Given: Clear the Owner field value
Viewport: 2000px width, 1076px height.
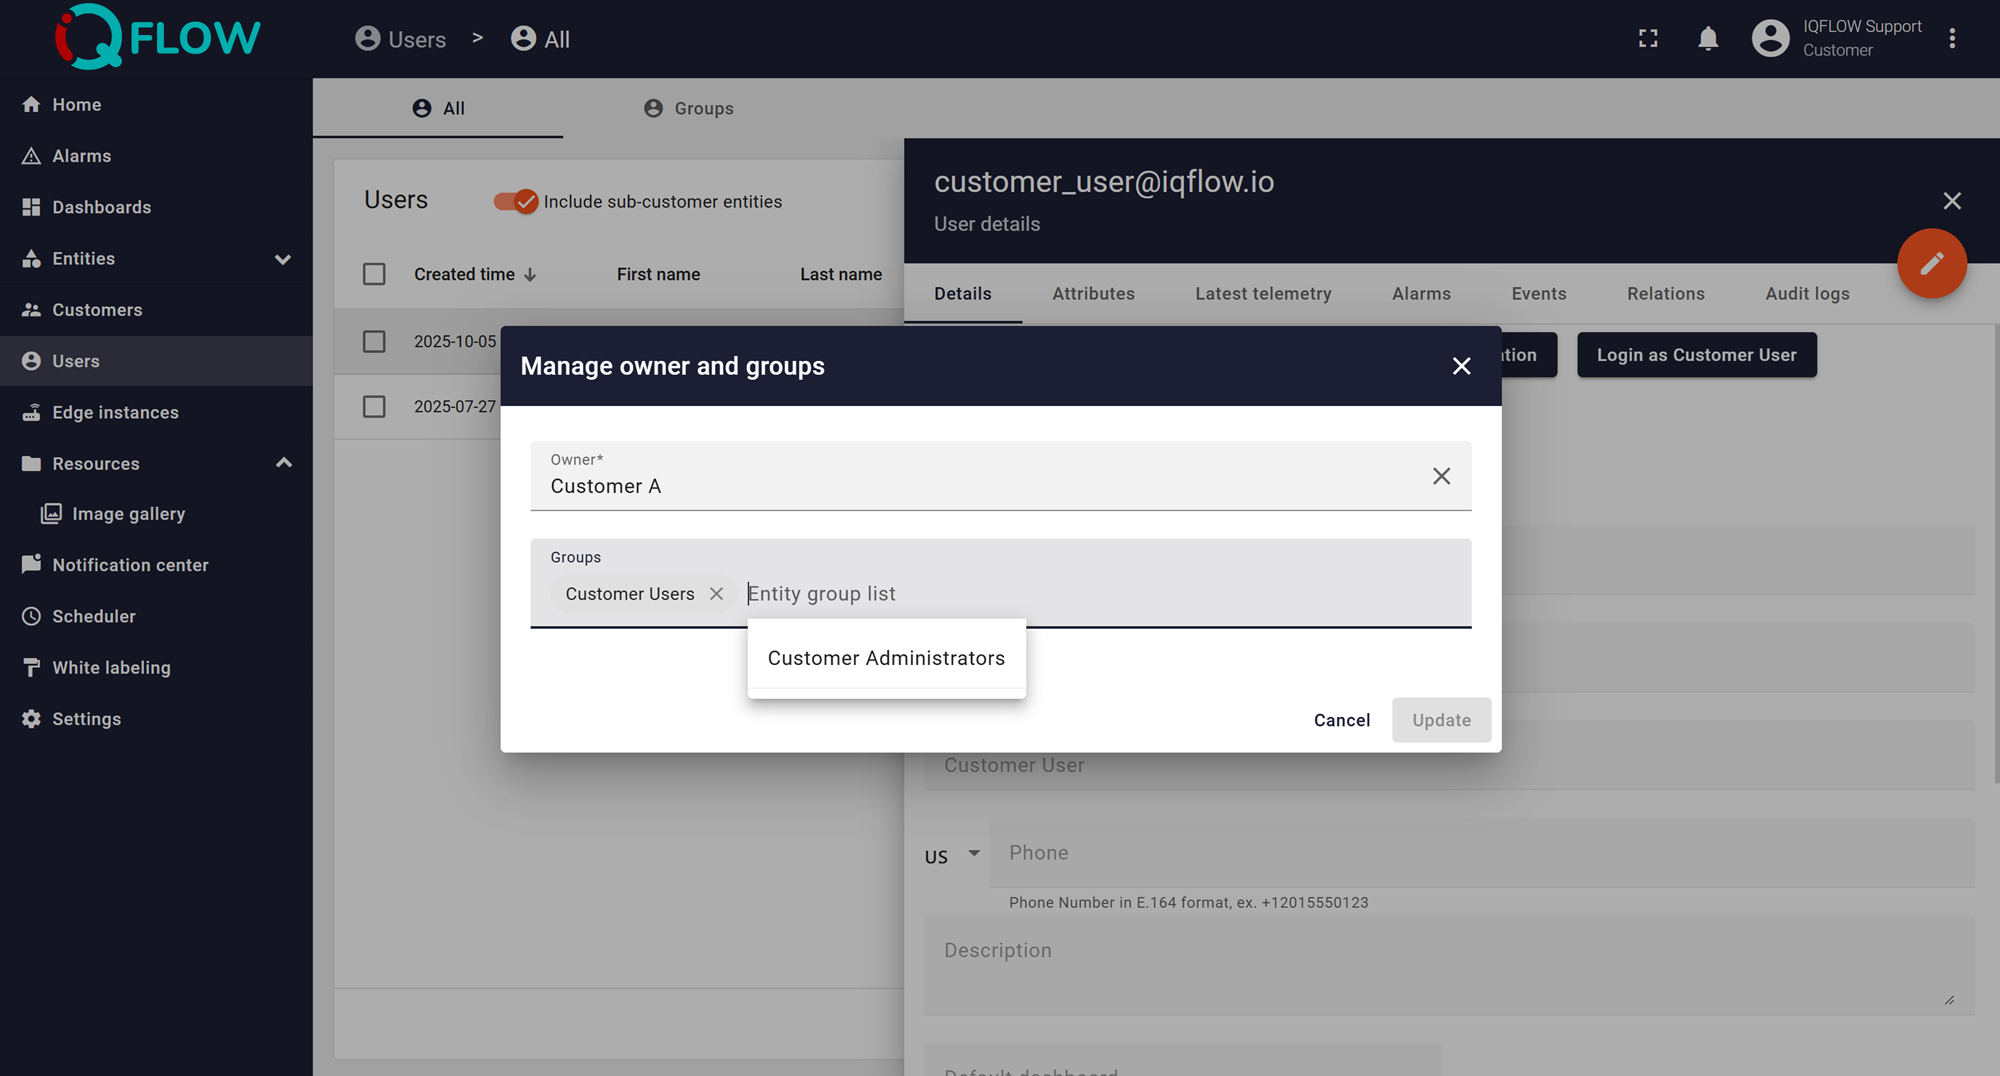Looking at the screenshot, I should click(x=1440, y=476).
